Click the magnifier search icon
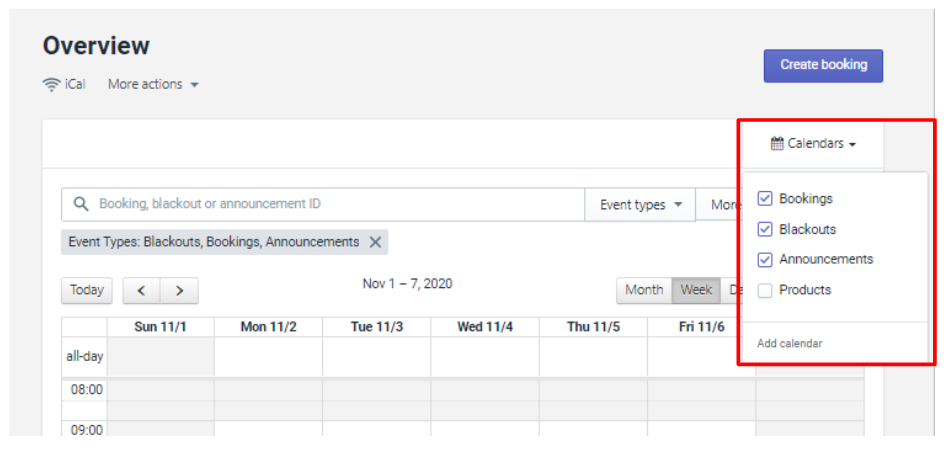The height and width of the screenshot is (449, 948). click(x=81, y=204)
